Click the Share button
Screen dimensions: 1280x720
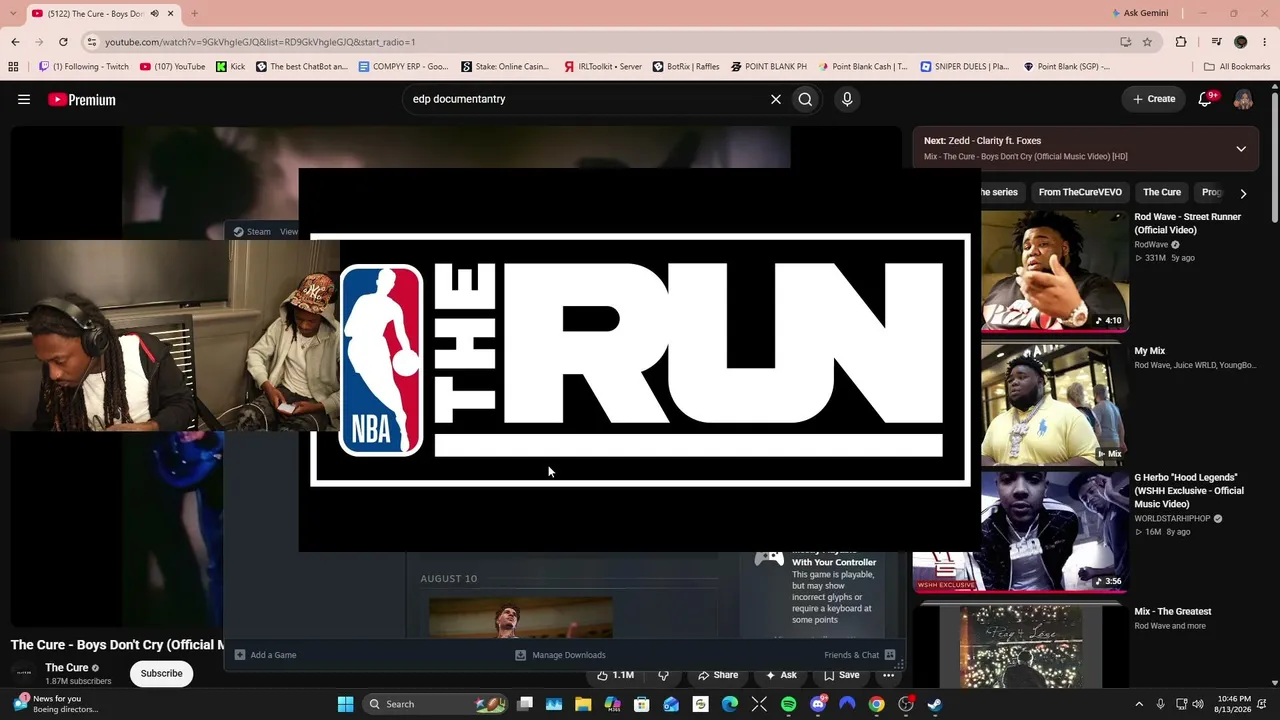tap(718, 675)
